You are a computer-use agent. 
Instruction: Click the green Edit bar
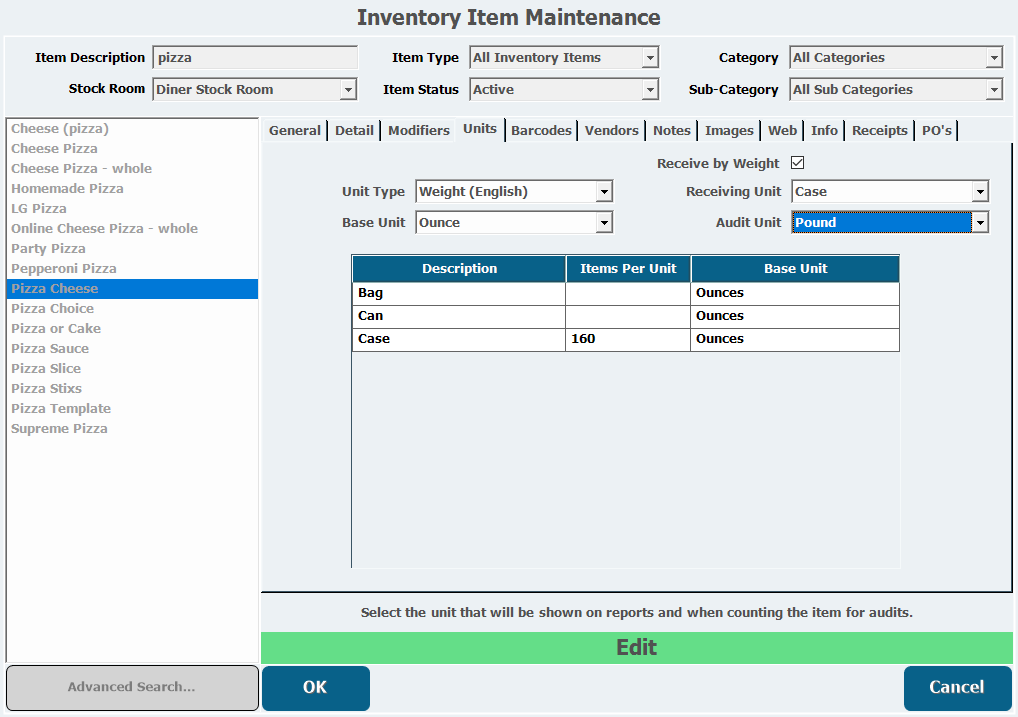pyautogui.click(x=636, y=647)
